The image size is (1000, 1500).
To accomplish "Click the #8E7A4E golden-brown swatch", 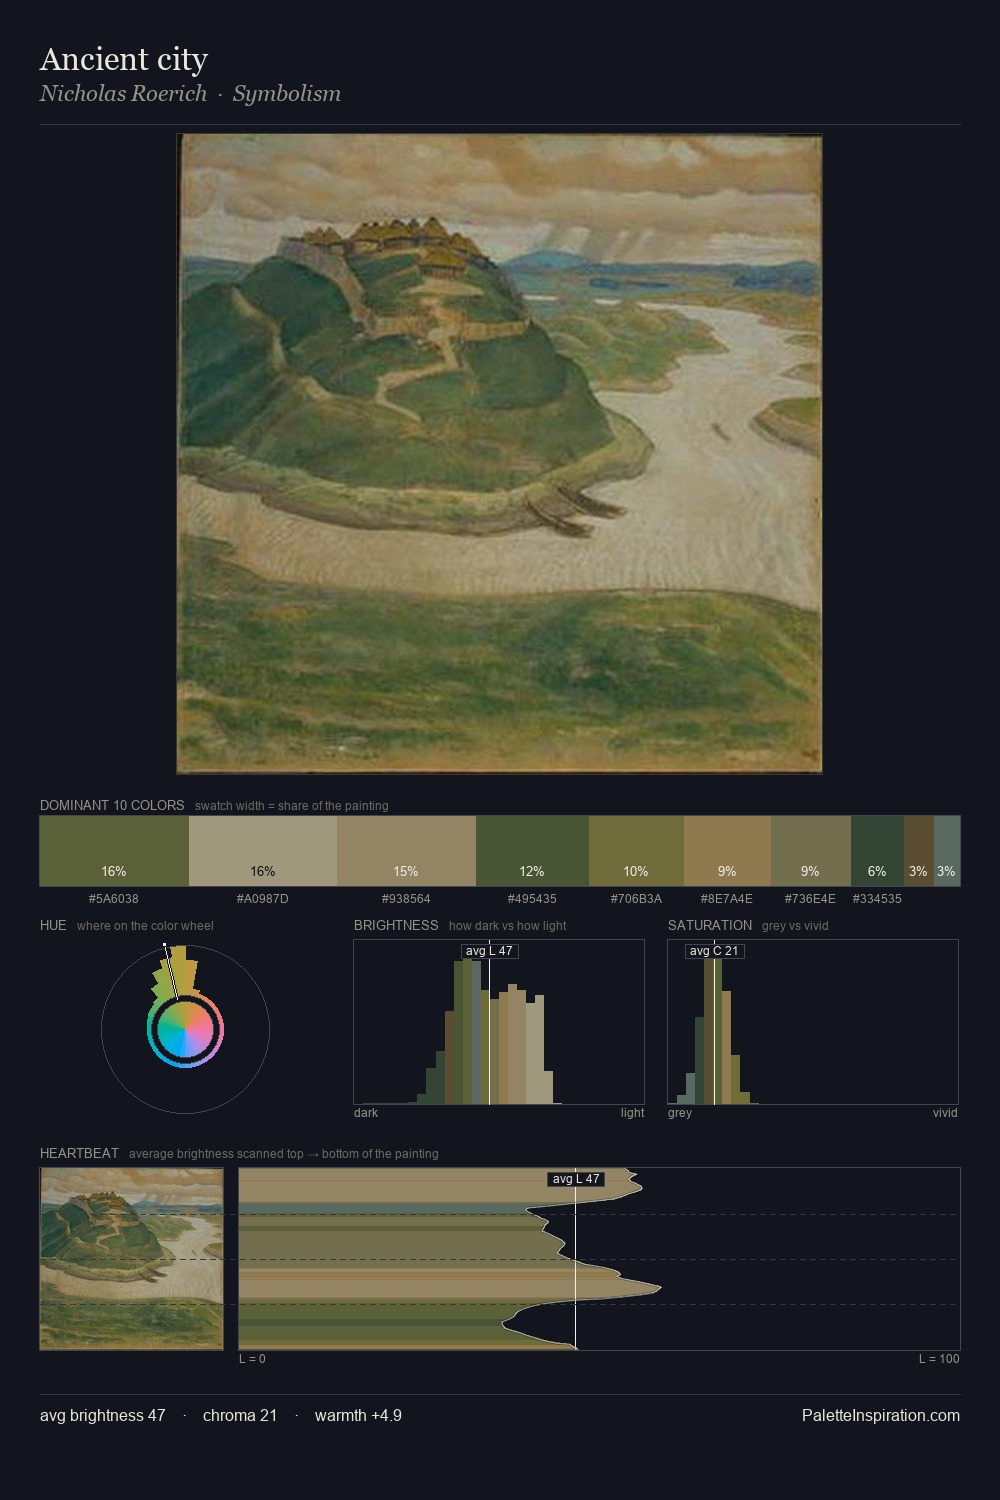I will click(727, 851).
